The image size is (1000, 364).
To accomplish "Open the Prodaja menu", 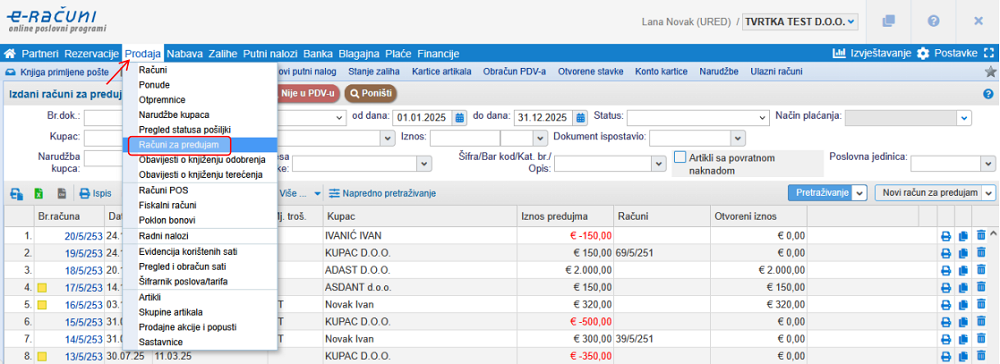I will tap(143, 54).
